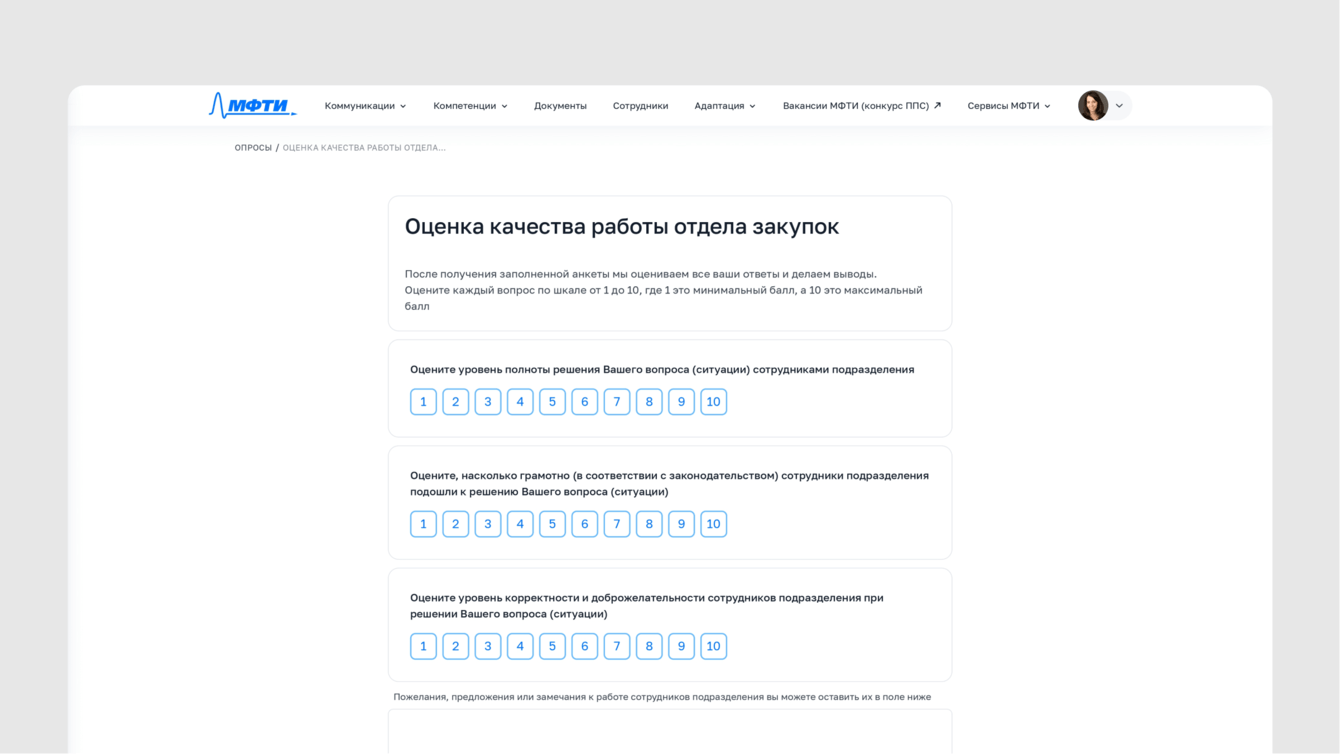The image size is (1340, 754).
Task: Rate 10 for полноты решения question
Action: (714, 402)
